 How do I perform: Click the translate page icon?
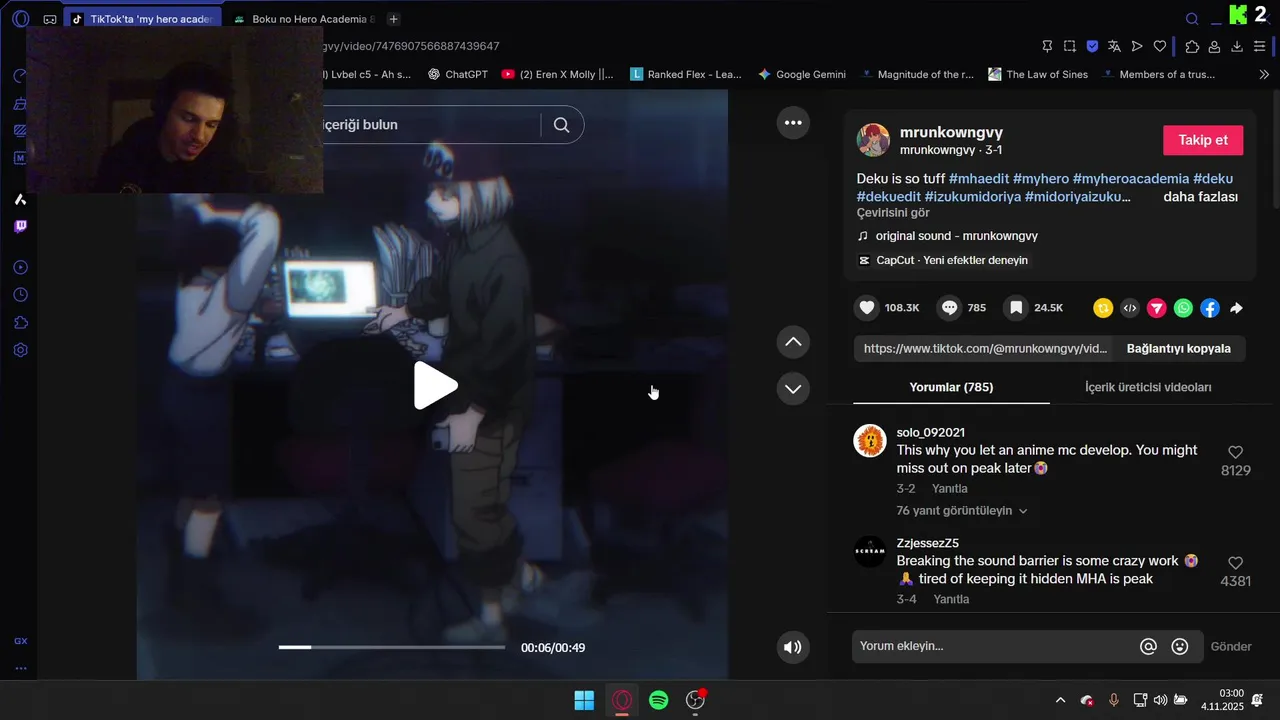coord(1114,46)
